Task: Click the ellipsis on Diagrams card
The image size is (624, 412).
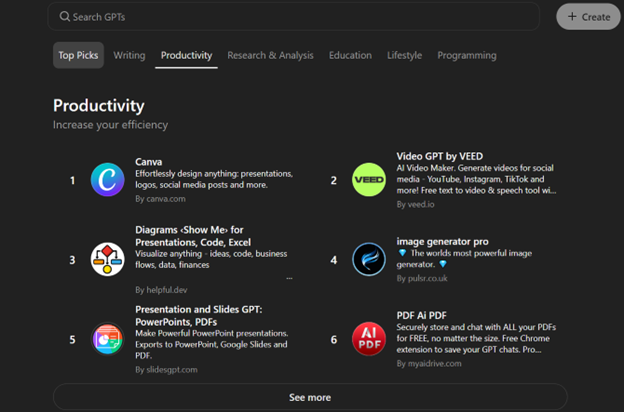Action: coord(289,278)
